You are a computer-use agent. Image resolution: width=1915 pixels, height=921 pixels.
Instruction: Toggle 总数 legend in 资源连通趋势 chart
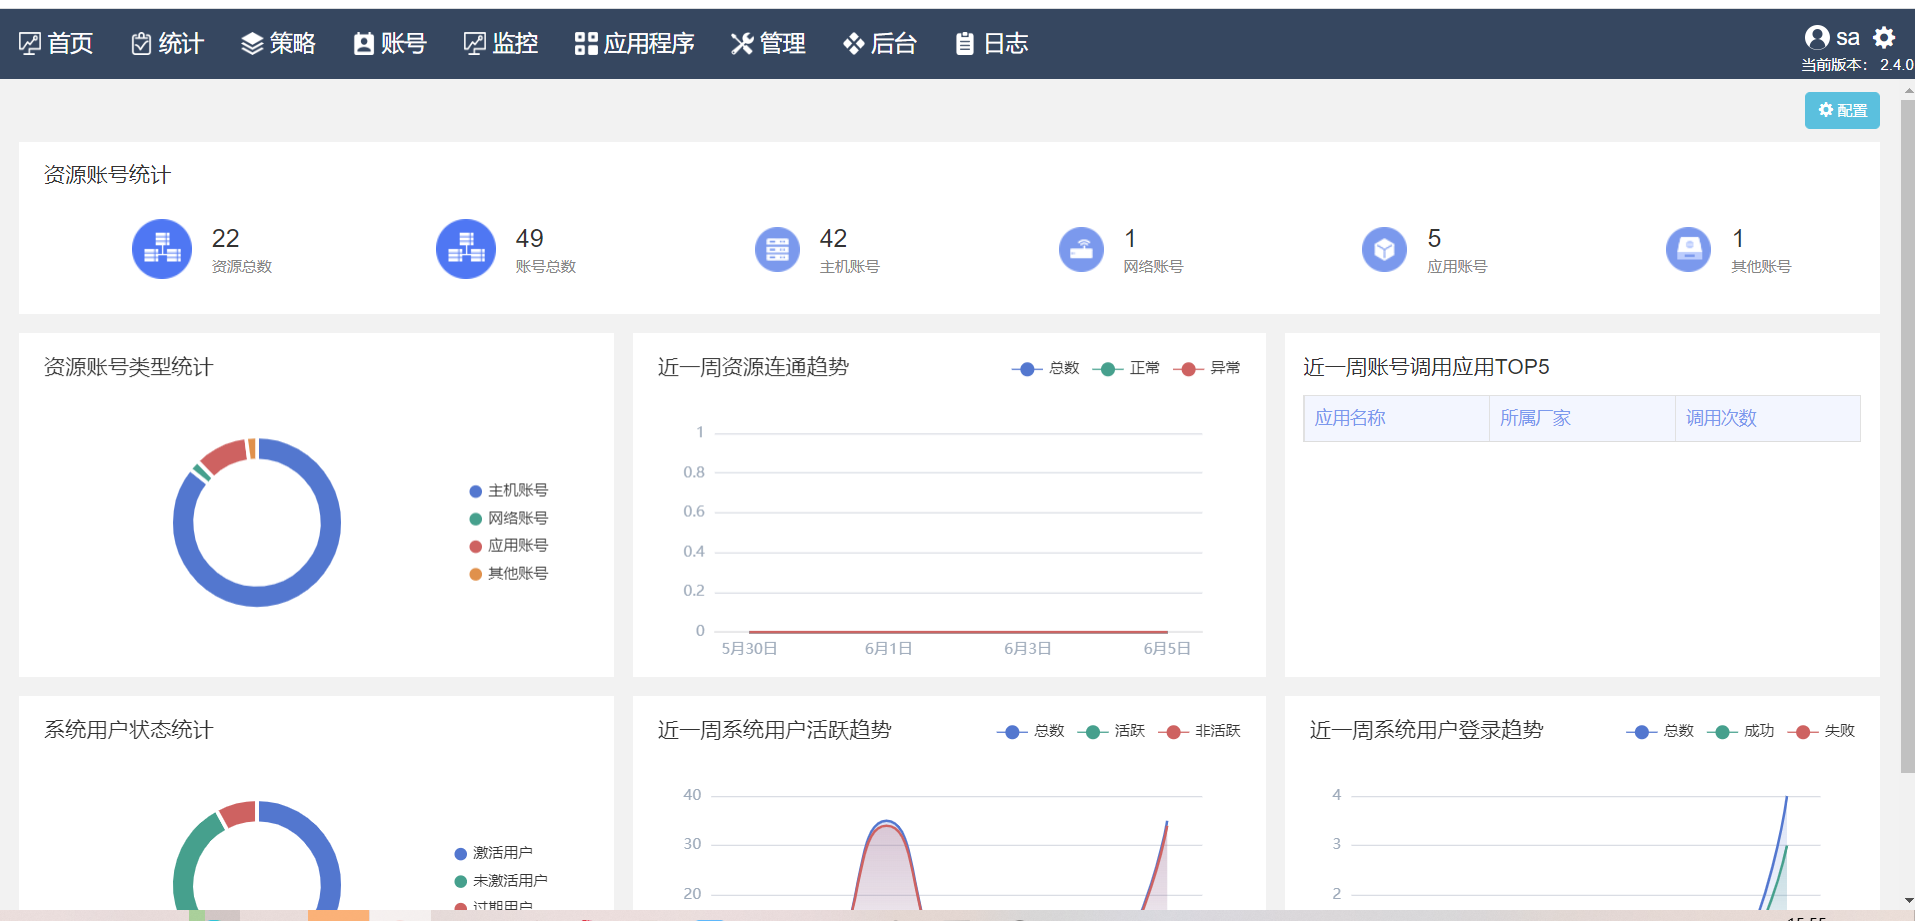[x=1045, y=368]
